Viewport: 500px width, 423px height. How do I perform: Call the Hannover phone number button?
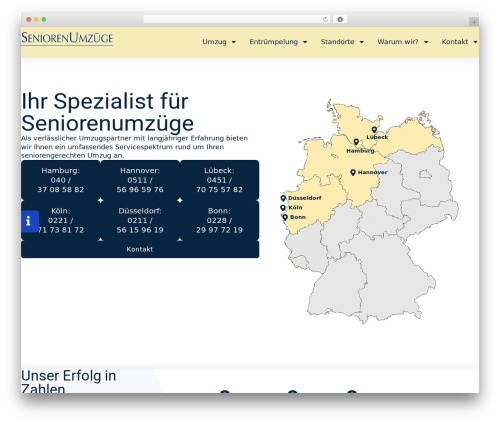pyautogui.click(x=140, y=180)
